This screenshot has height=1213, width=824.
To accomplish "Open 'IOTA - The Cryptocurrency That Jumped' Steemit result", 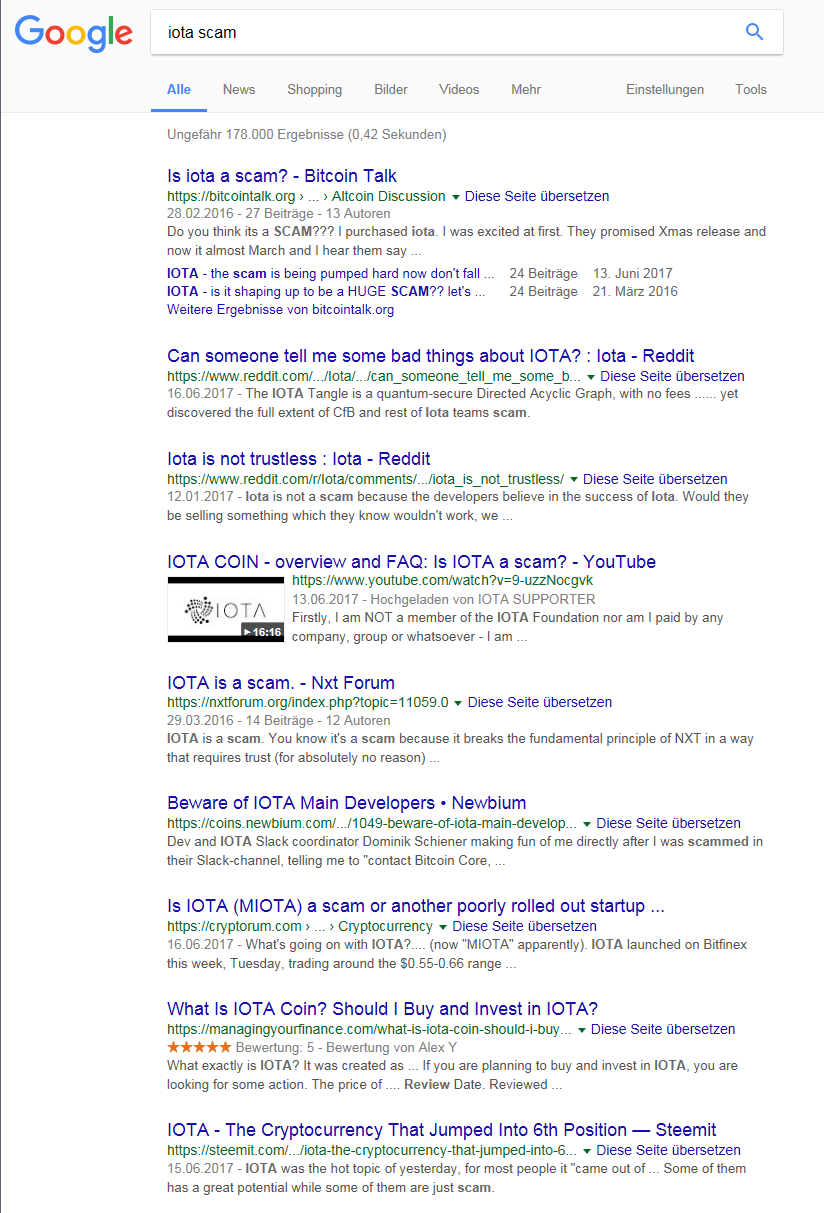I will point(442,1130).
